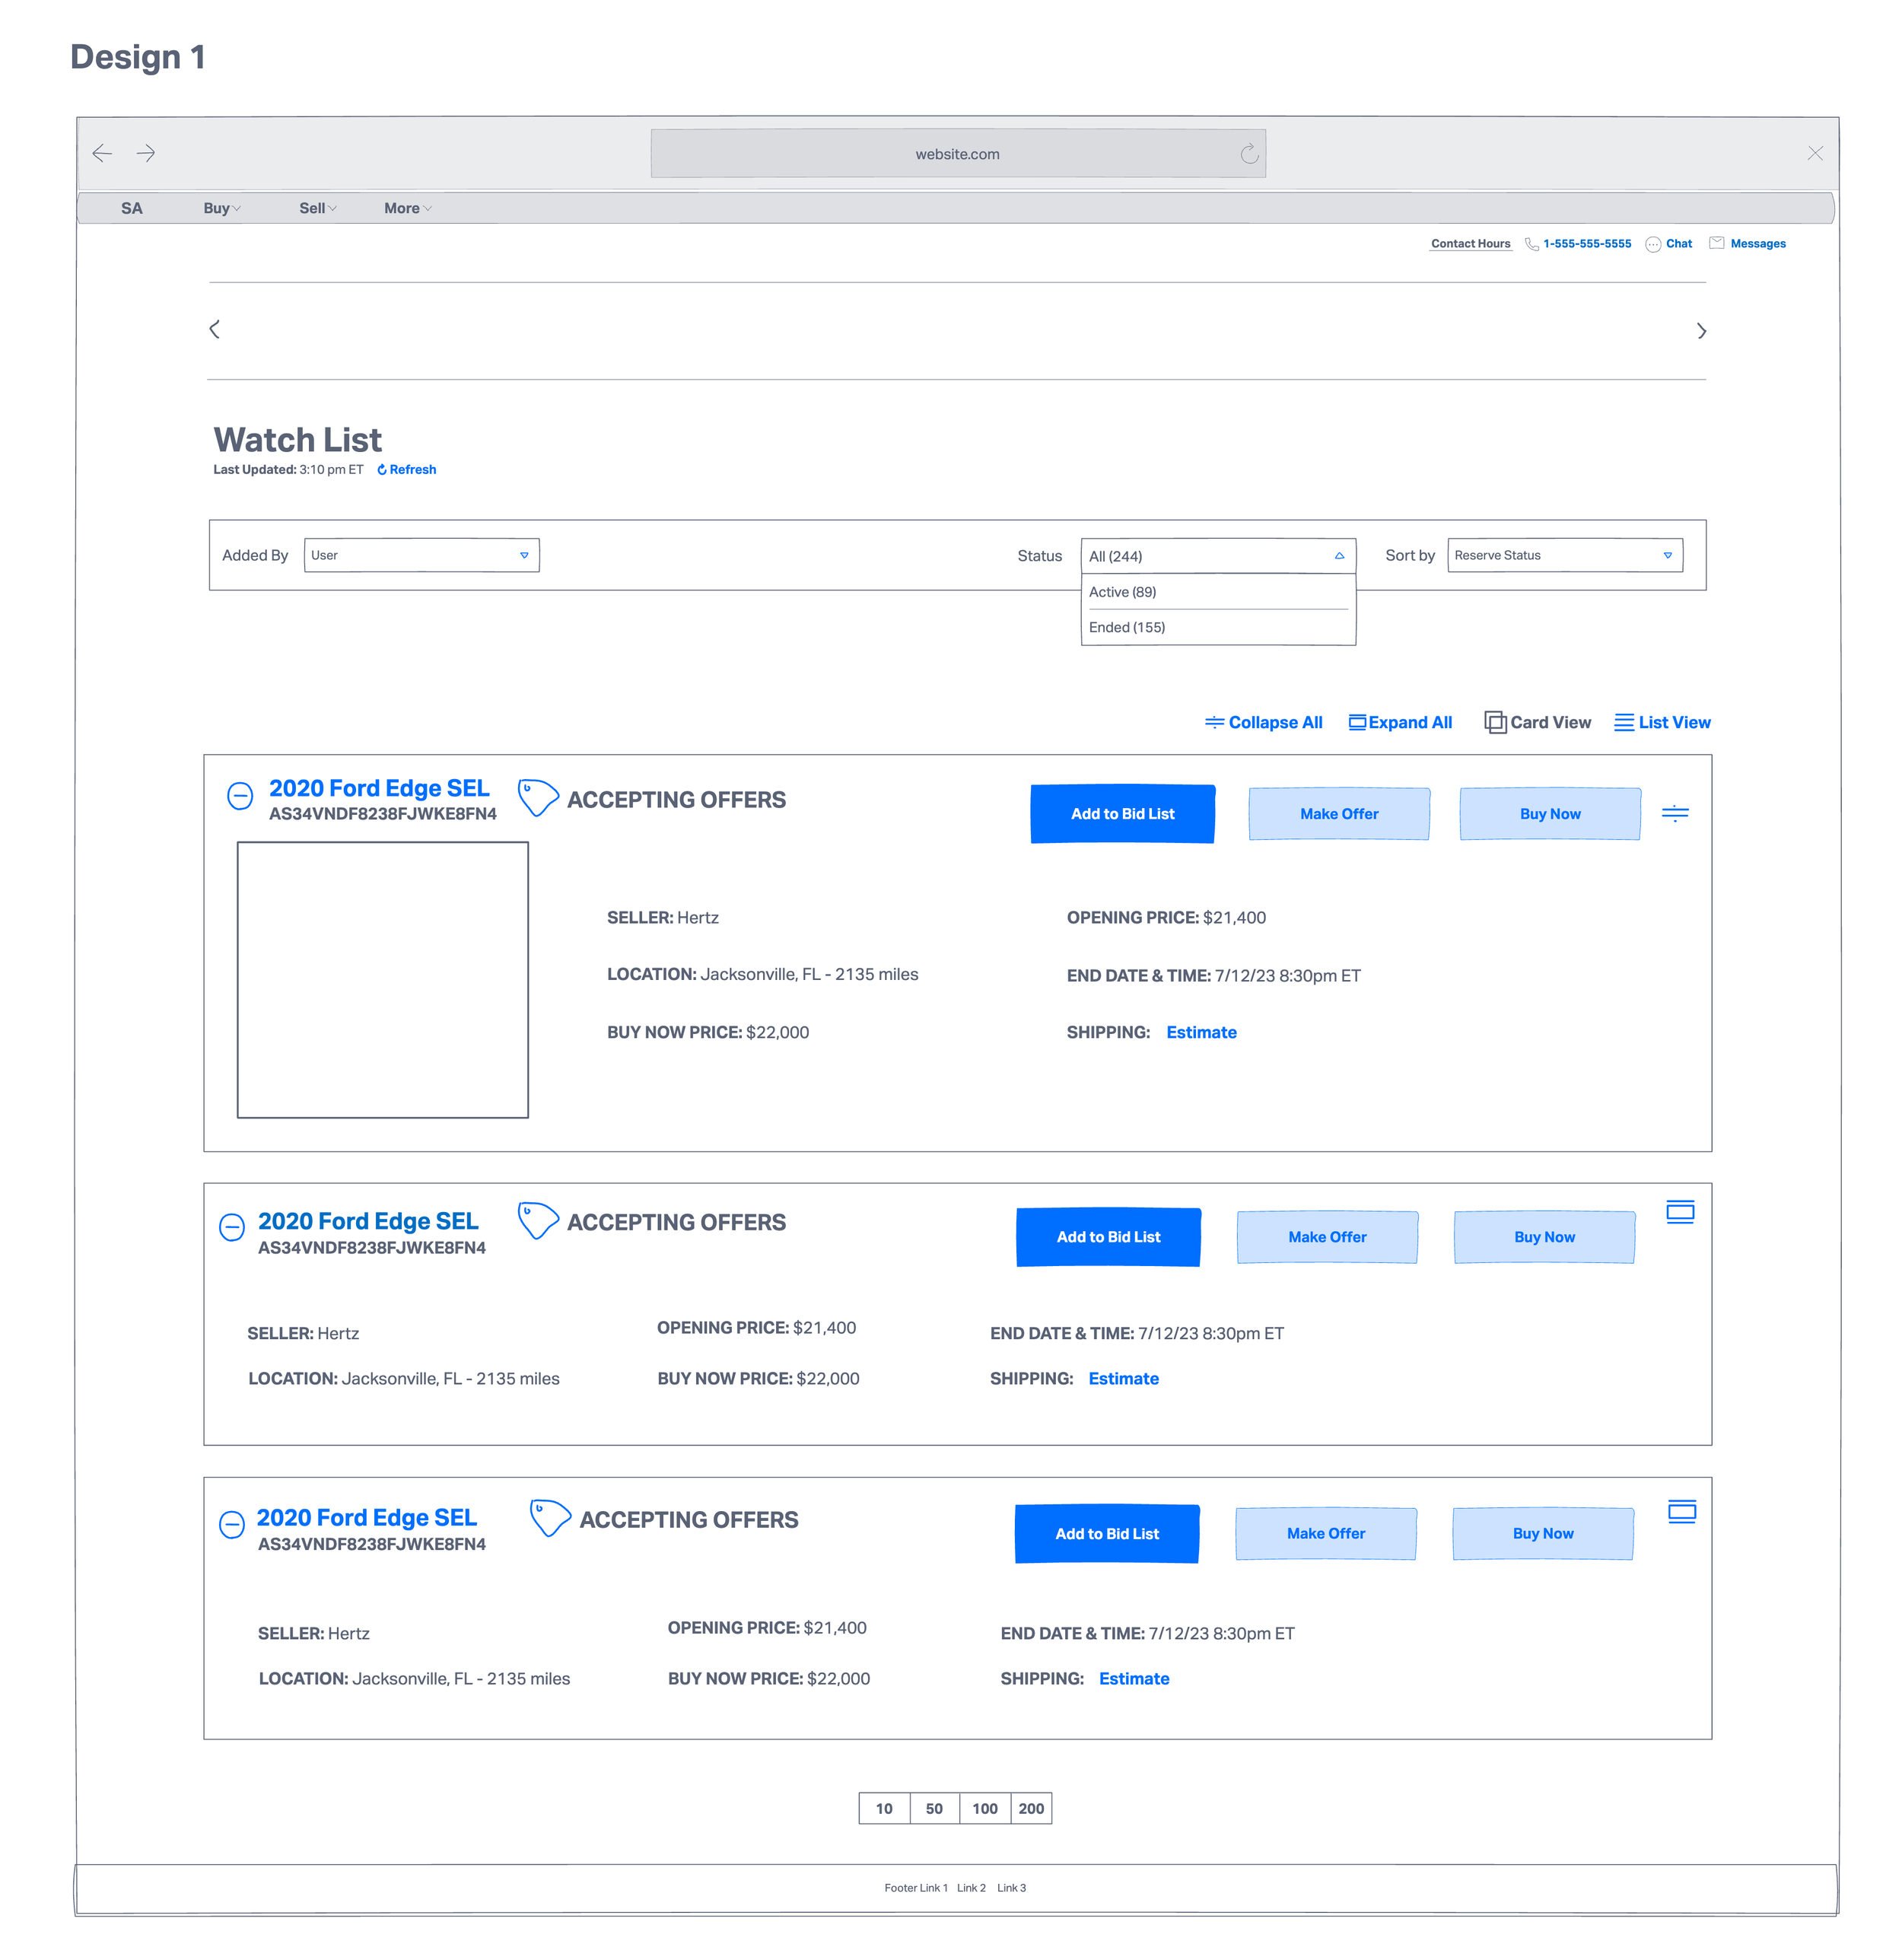The image size is (1902, 1960).
Task: Click footer Link 3
Action: tap(1011, 1888)
